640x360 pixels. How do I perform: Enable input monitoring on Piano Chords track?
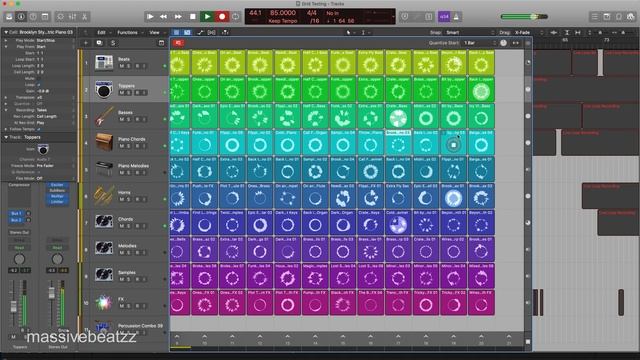pos(144,146)
